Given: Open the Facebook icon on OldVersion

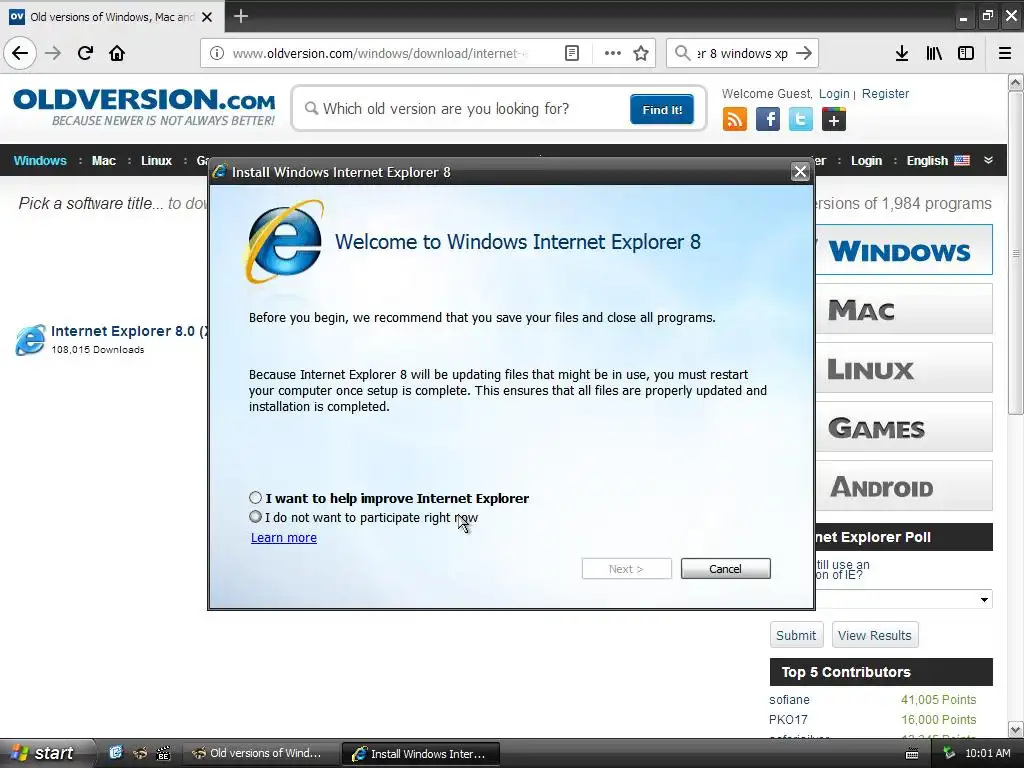Looking at the screenshot, I should pyautogui.click(x=768, y=120).
